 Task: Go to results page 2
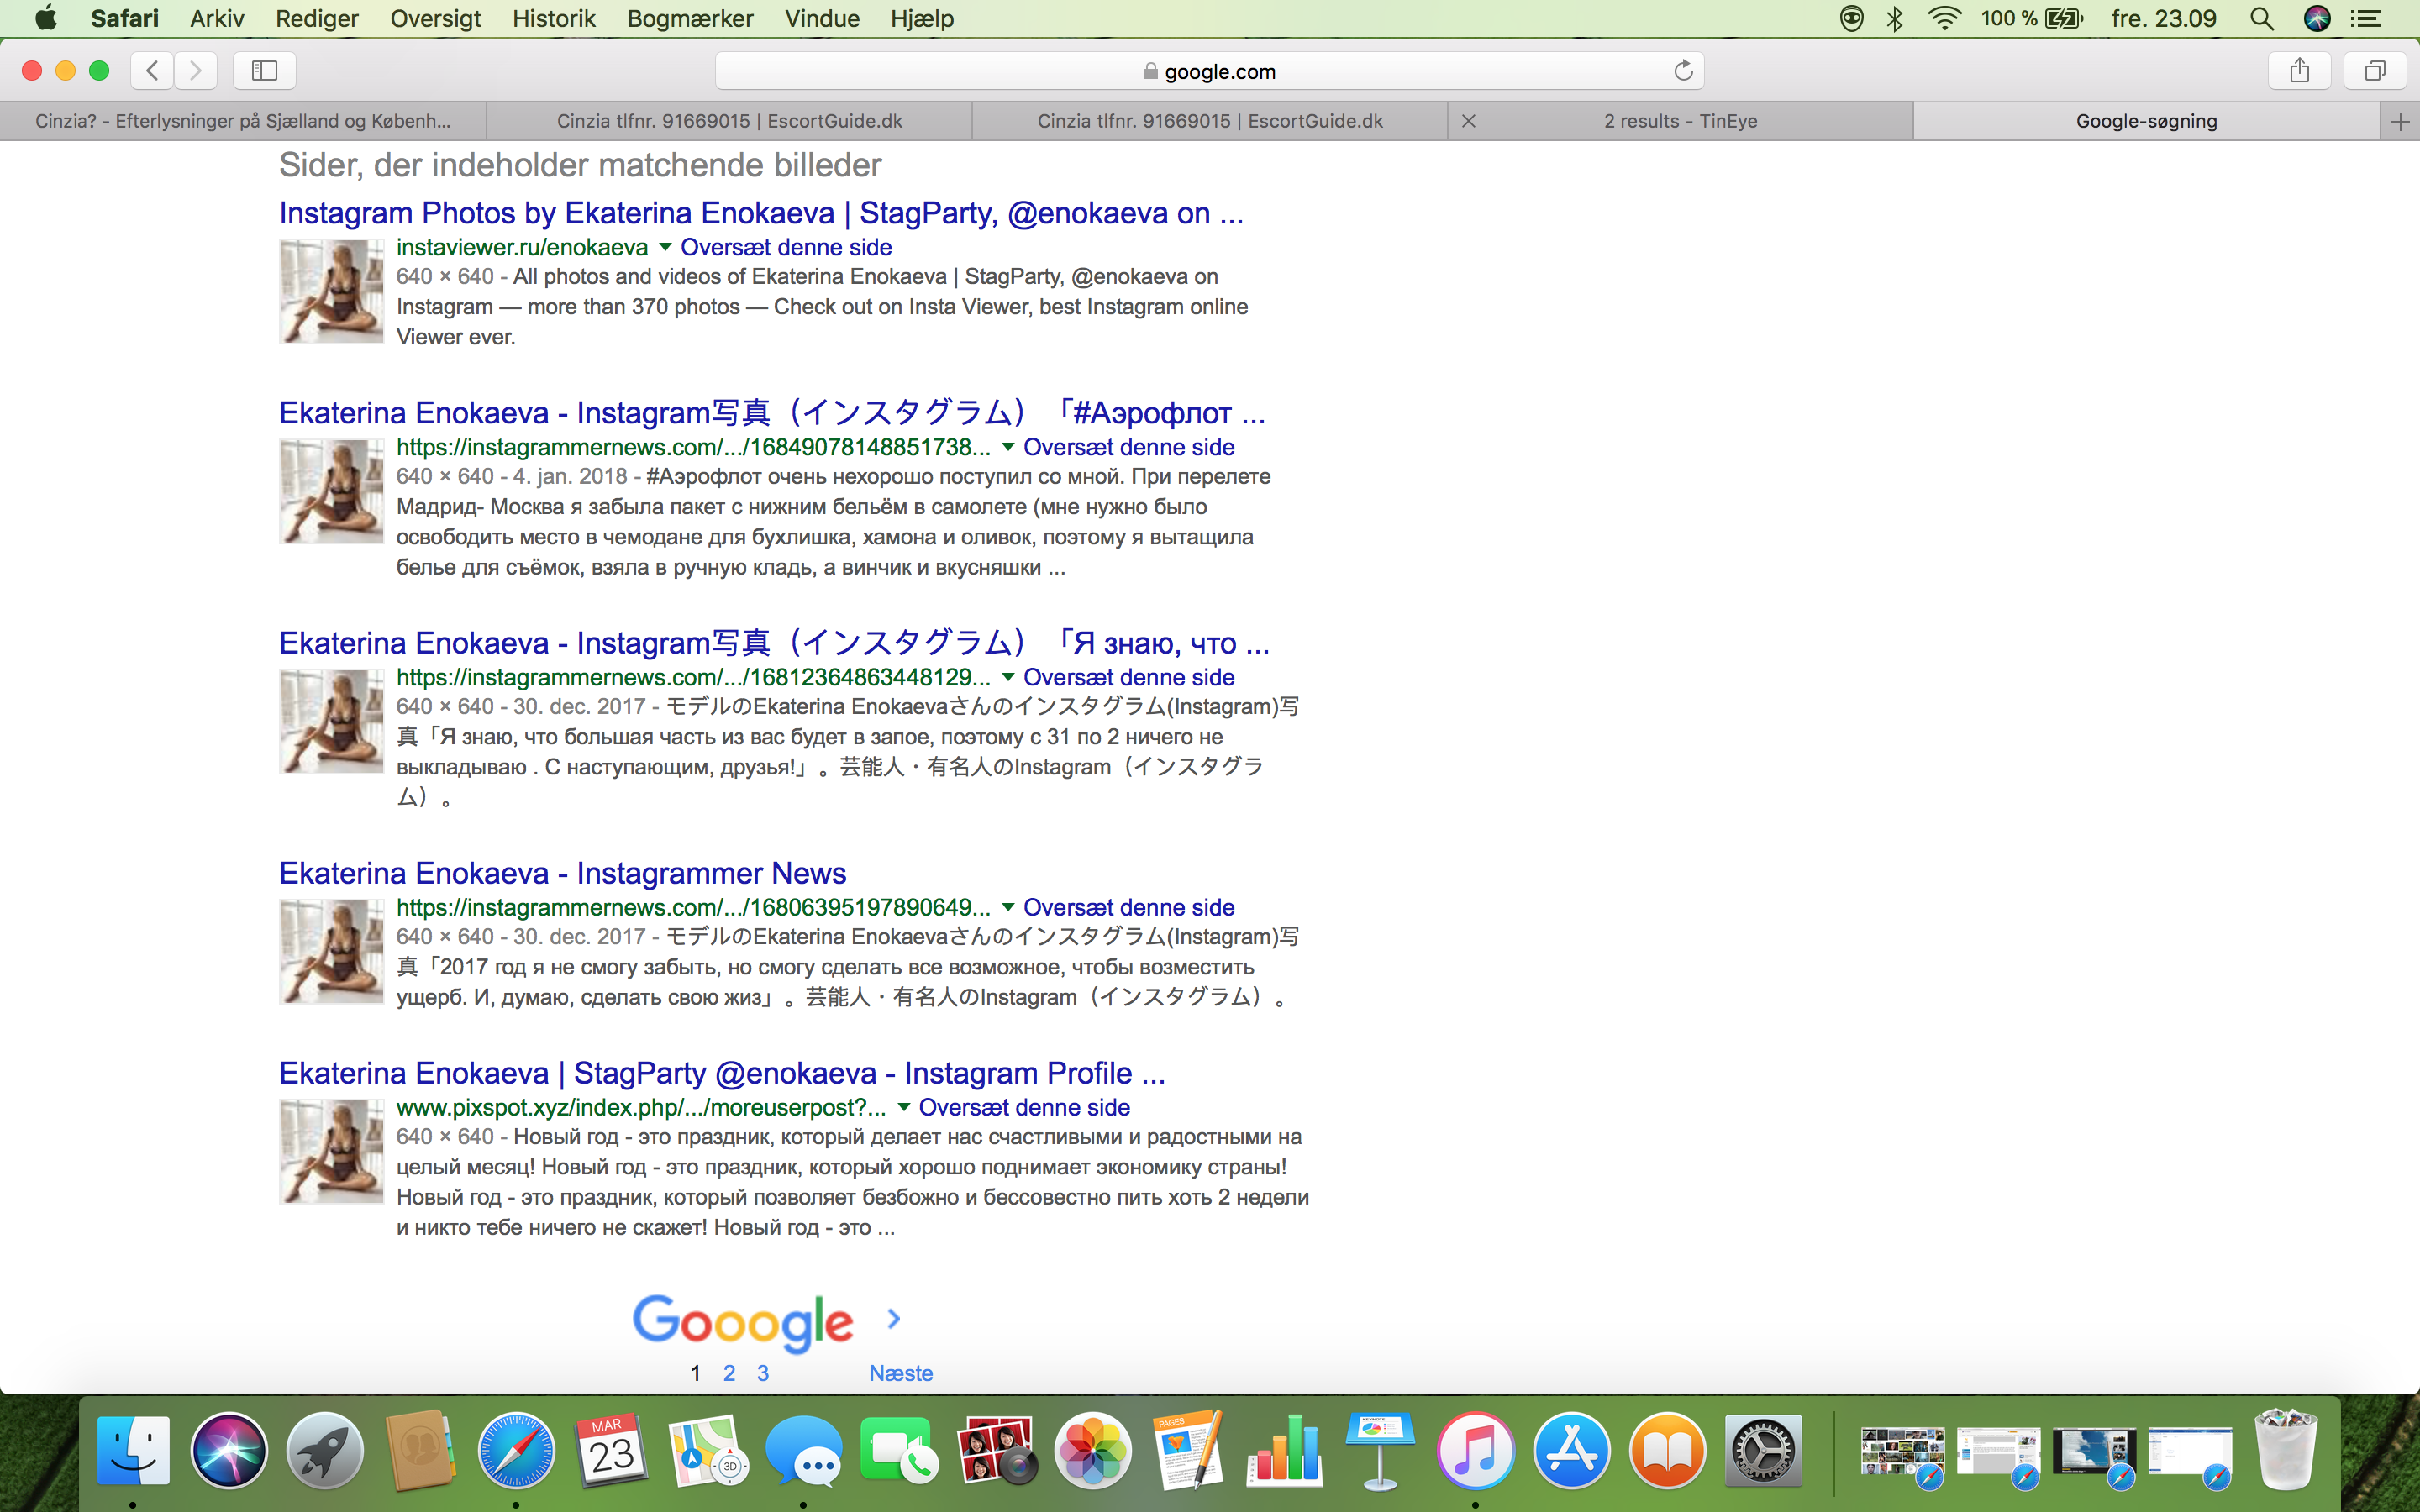[729, 1373]
